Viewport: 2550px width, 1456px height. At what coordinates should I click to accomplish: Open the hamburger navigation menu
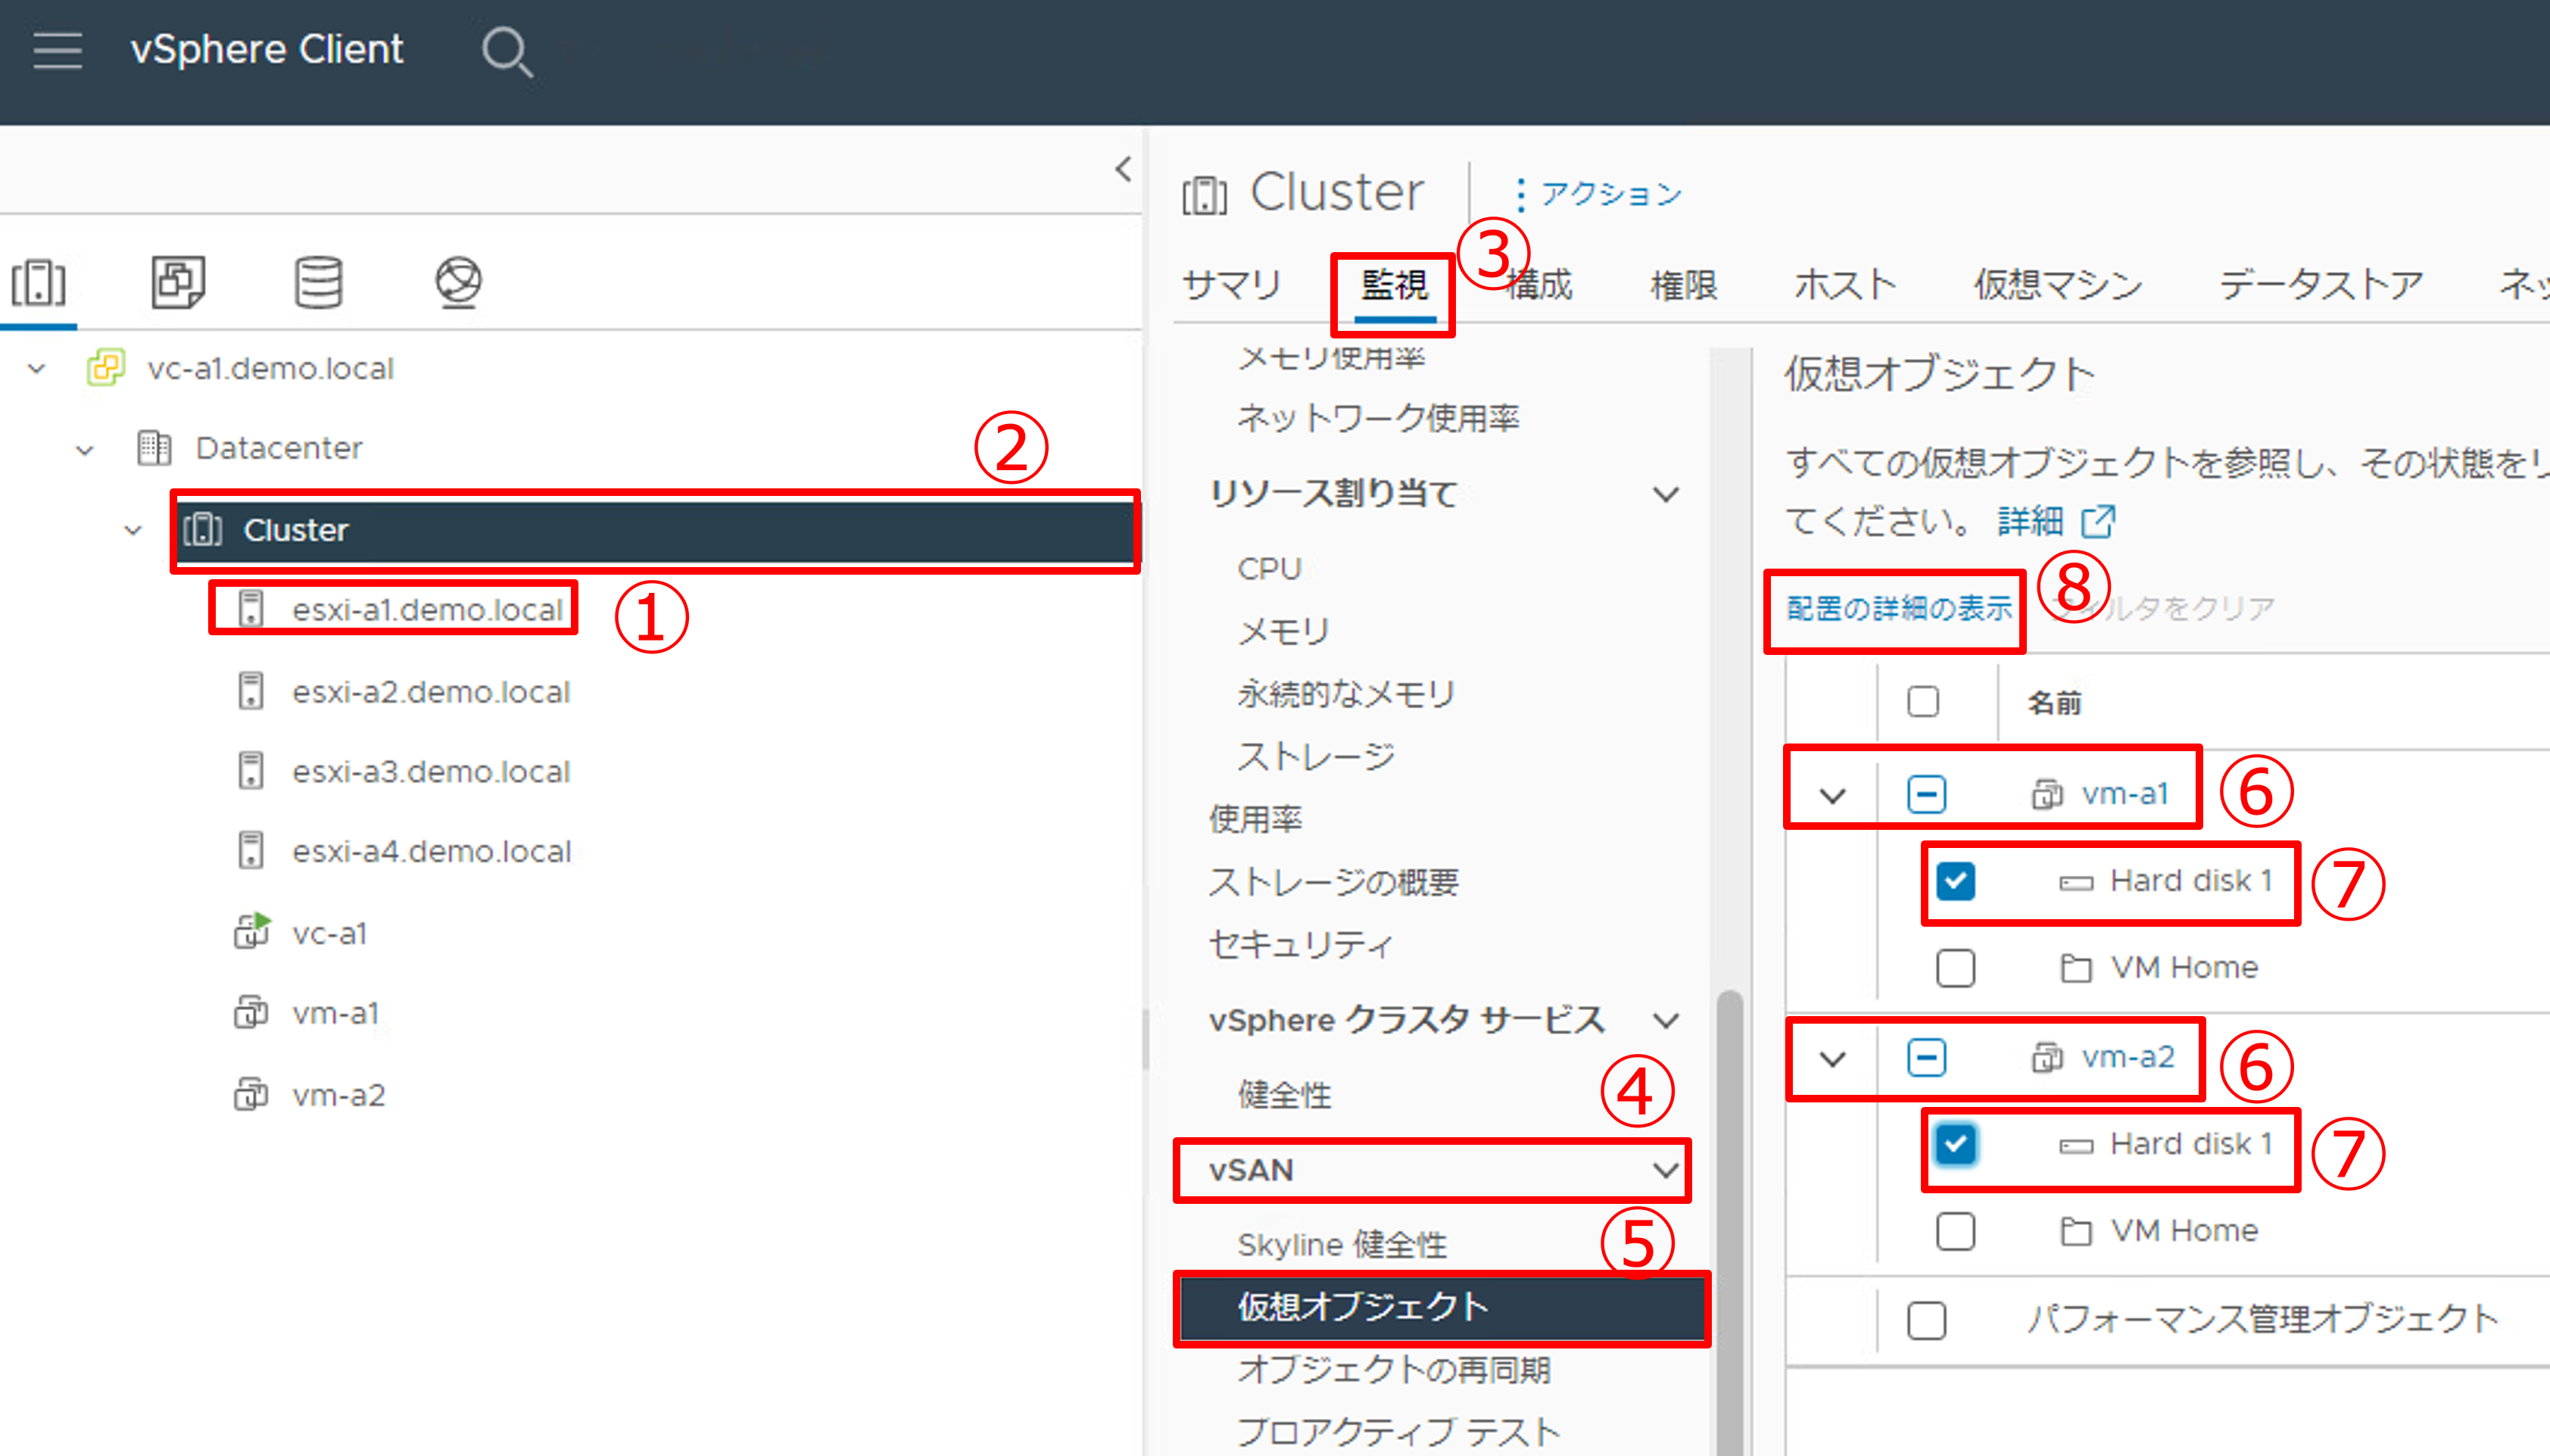tap(57, 50)
